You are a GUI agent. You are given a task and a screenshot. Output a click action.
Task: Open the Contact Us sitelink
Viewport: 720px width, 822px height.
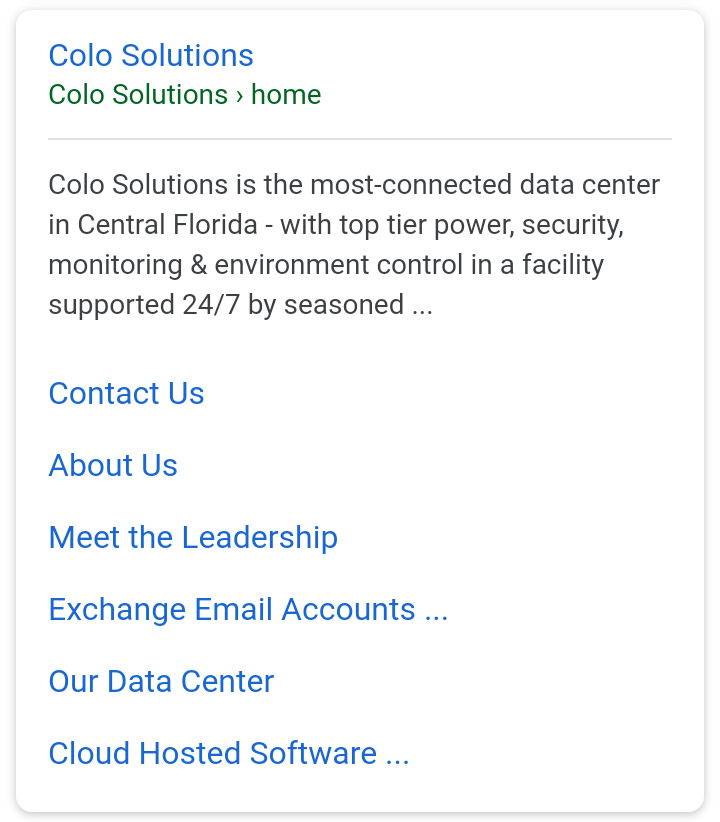click(126, 393)
